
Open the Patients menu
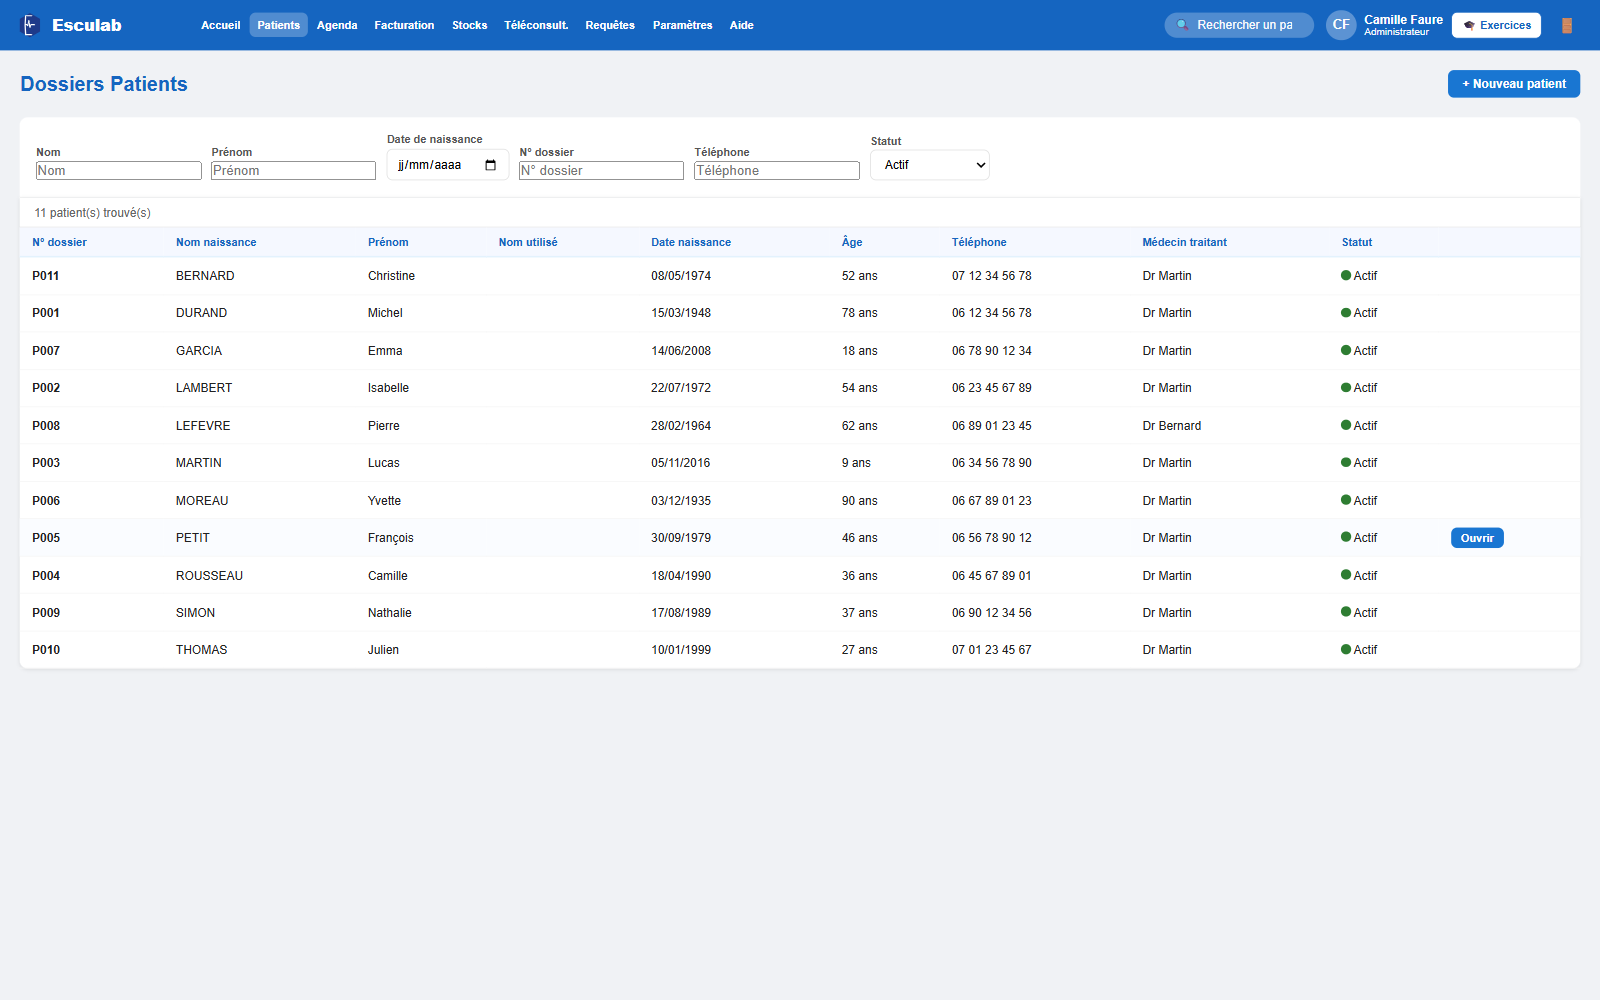[x=278, y=25]
